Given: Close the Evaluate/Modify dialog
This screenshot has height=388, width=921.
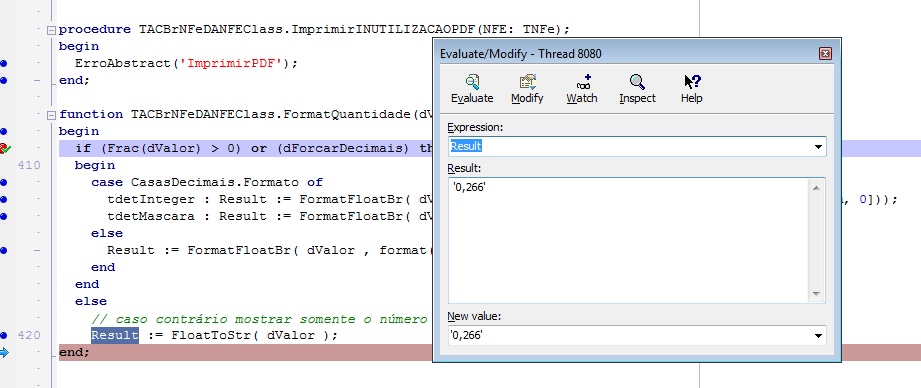Looking at the screenshot, I should (825, 54).
